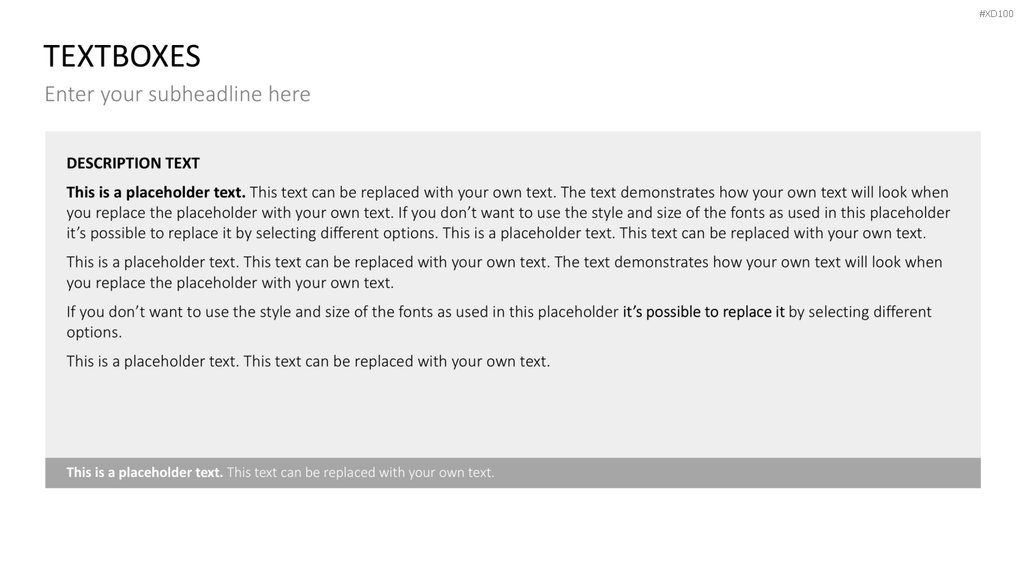Select the bold 'This is a placeholder text.' opening phrase
This screenshot has height=576, width=1024.
point(156,193)
